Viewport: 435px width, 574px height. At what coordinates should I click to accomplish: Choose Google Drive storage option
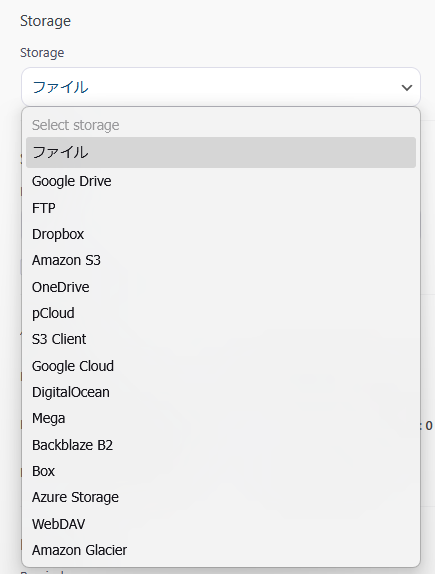coord(221,181)
